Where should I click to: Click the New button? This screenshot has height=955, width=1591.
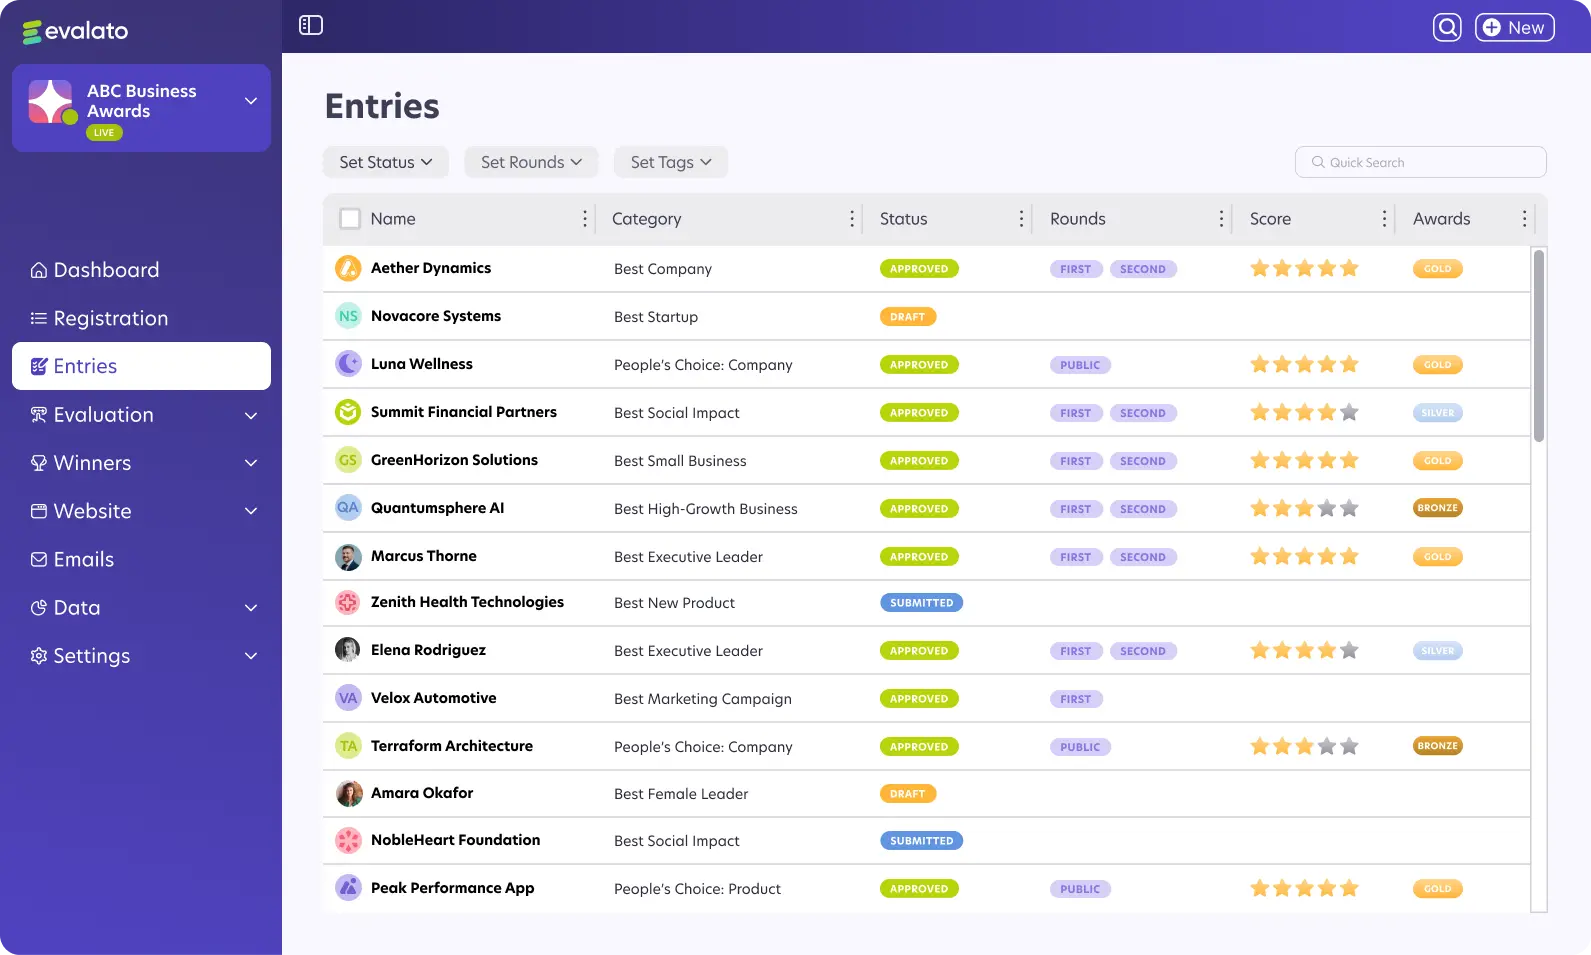tap(1515, 27)
